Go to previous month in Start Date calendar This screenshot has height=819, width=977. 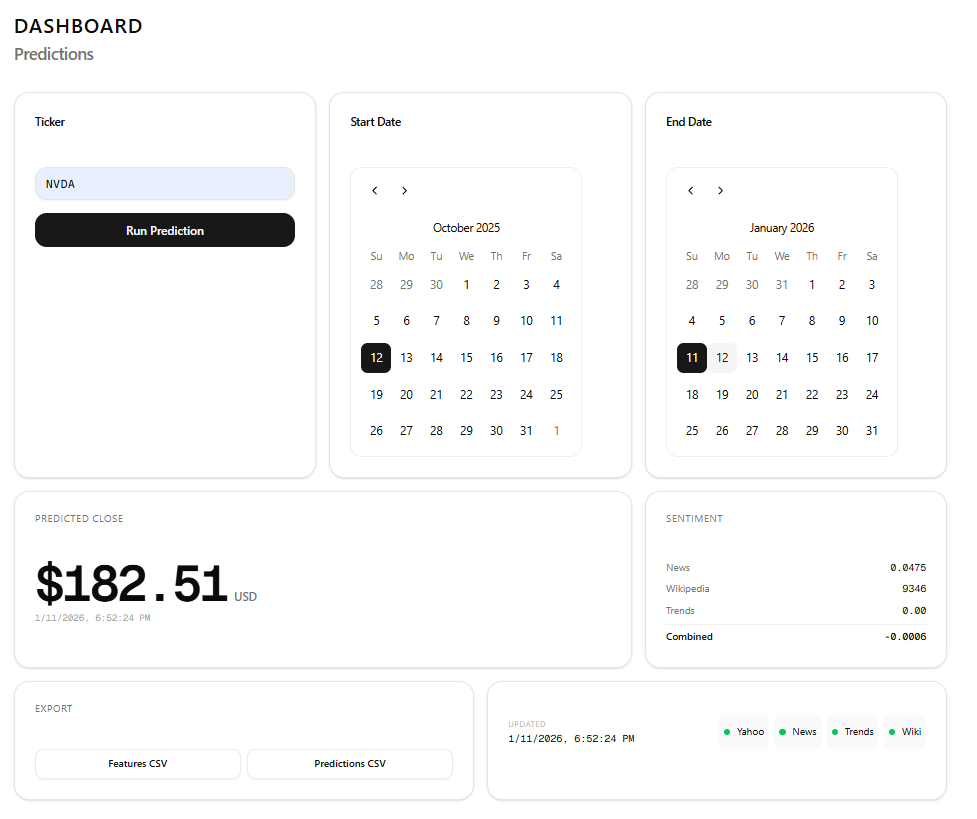tap(375, 191)
